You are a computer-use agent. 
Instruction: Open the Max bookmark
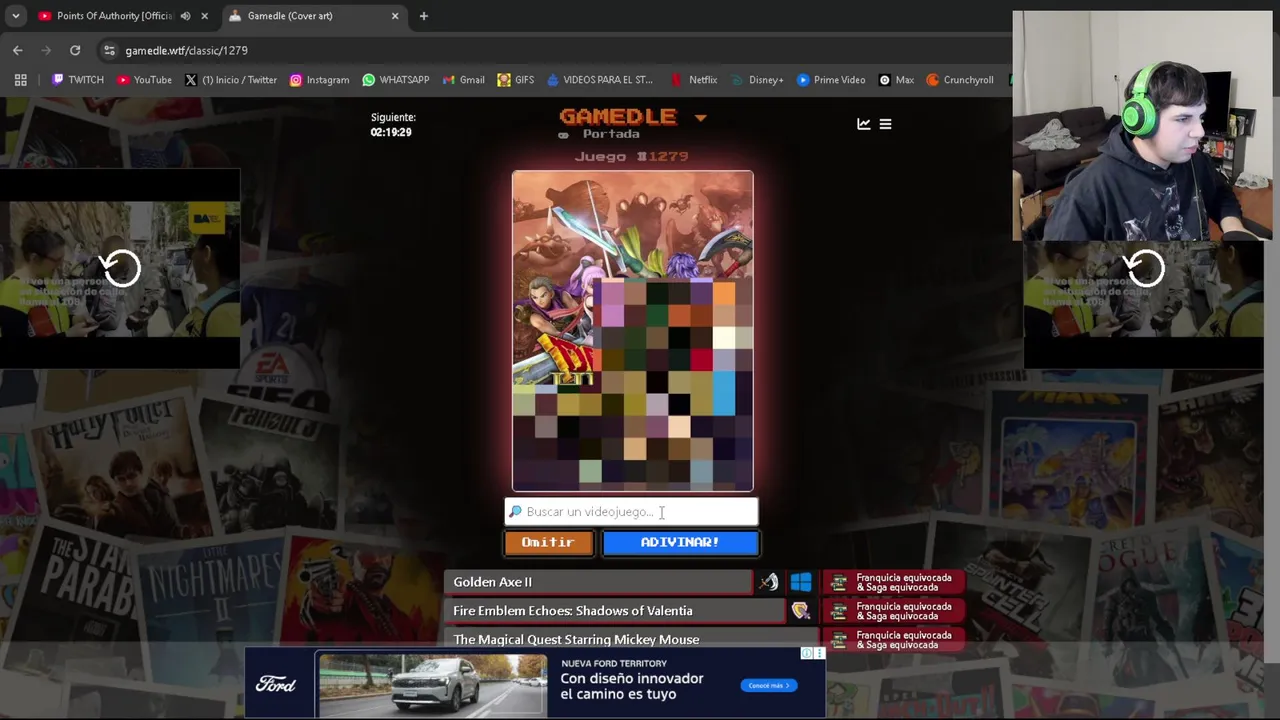896,80
